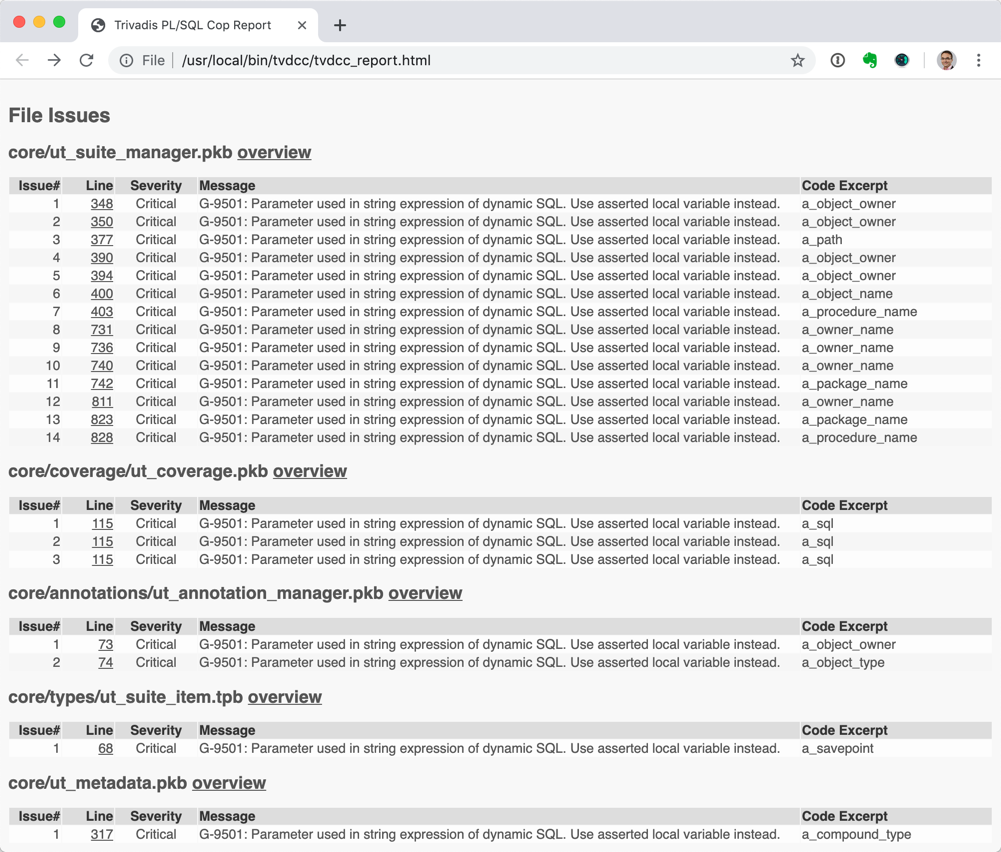Select a_owner_name excerpt on line 731 row

click(x=847, y=329)
